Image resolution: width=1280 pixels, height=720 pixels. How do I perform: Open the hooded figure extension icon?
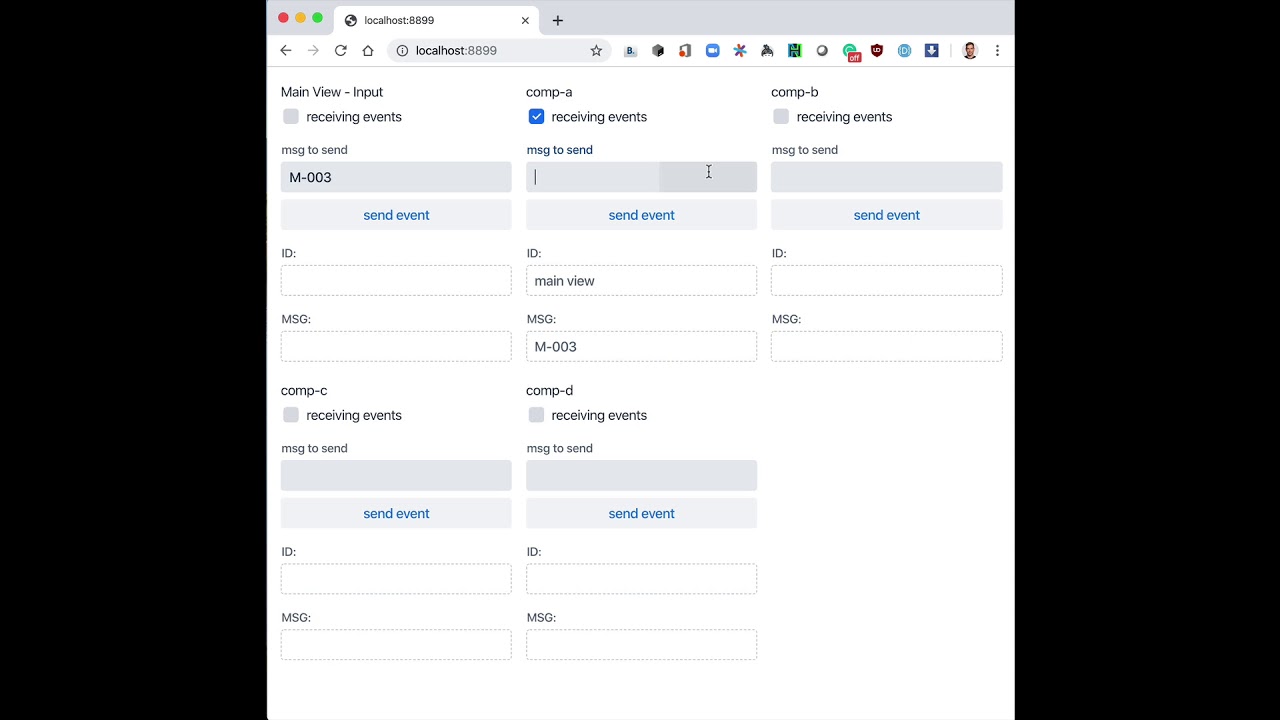[767, 50]
